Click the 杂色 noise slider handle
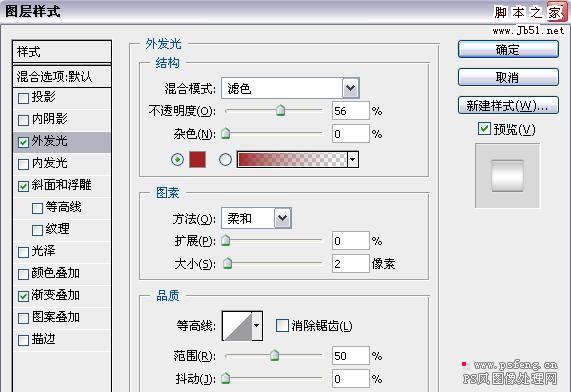The height and width of the screenshot is (392, 571). click(226, 133)
